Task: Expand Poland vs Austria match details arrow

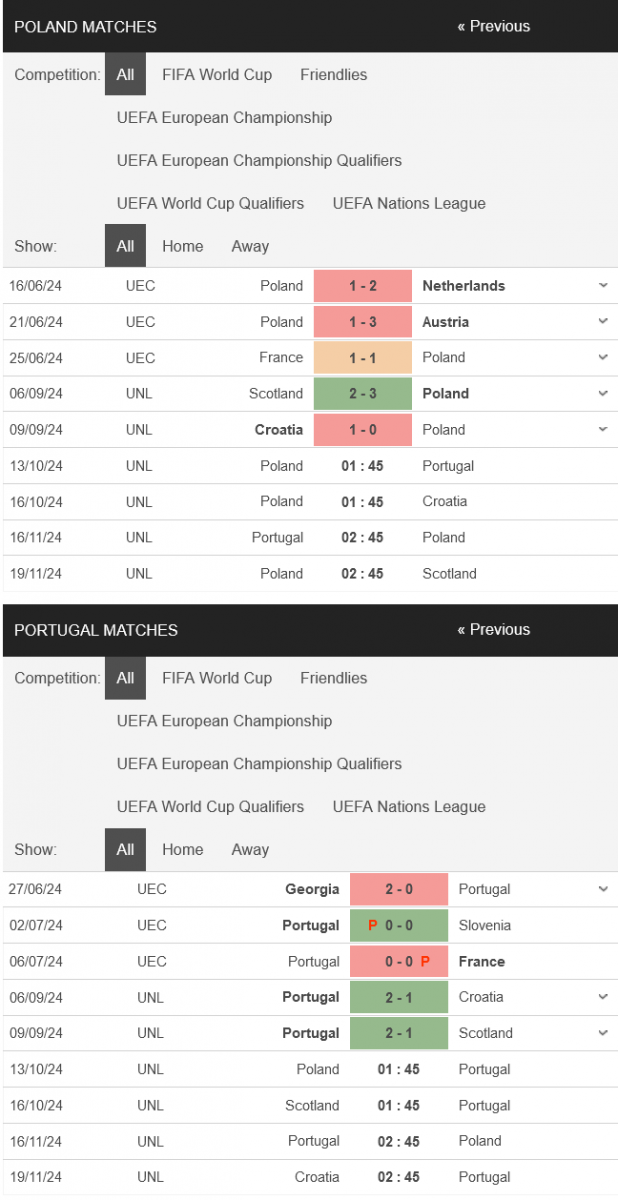Action: click(x=603, y=322)
